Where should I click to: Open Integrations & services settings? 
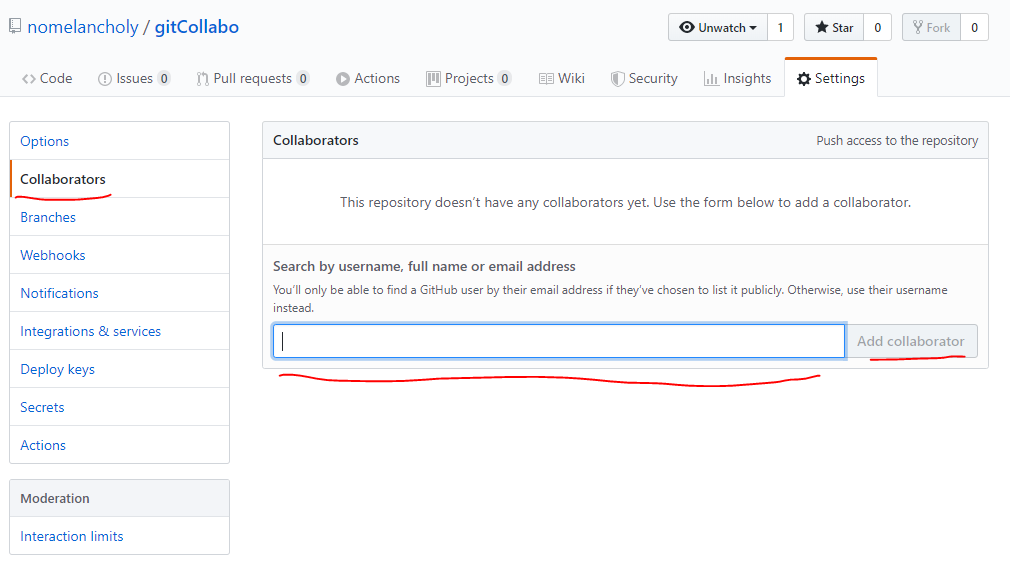point(120,331)
